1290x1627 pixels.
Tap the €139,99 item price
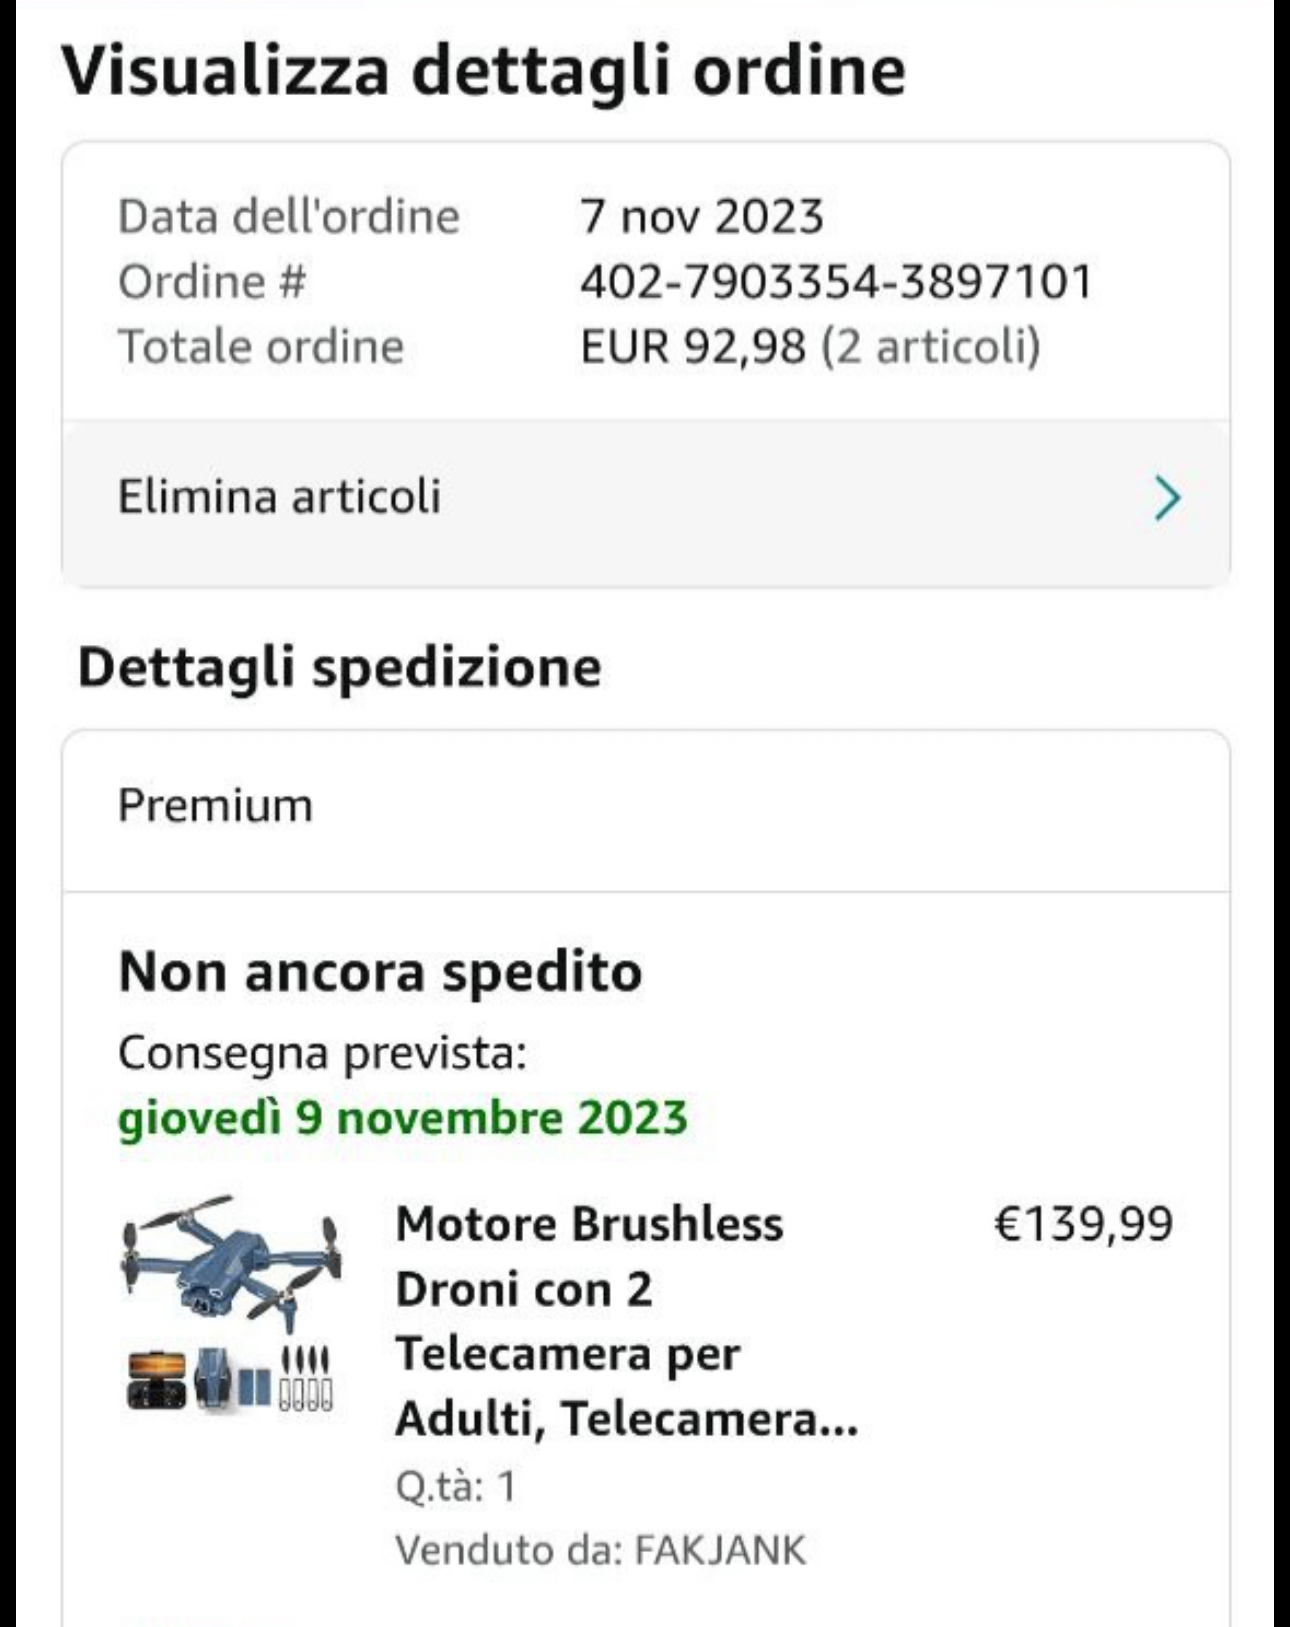(x=1083, y=1223)
